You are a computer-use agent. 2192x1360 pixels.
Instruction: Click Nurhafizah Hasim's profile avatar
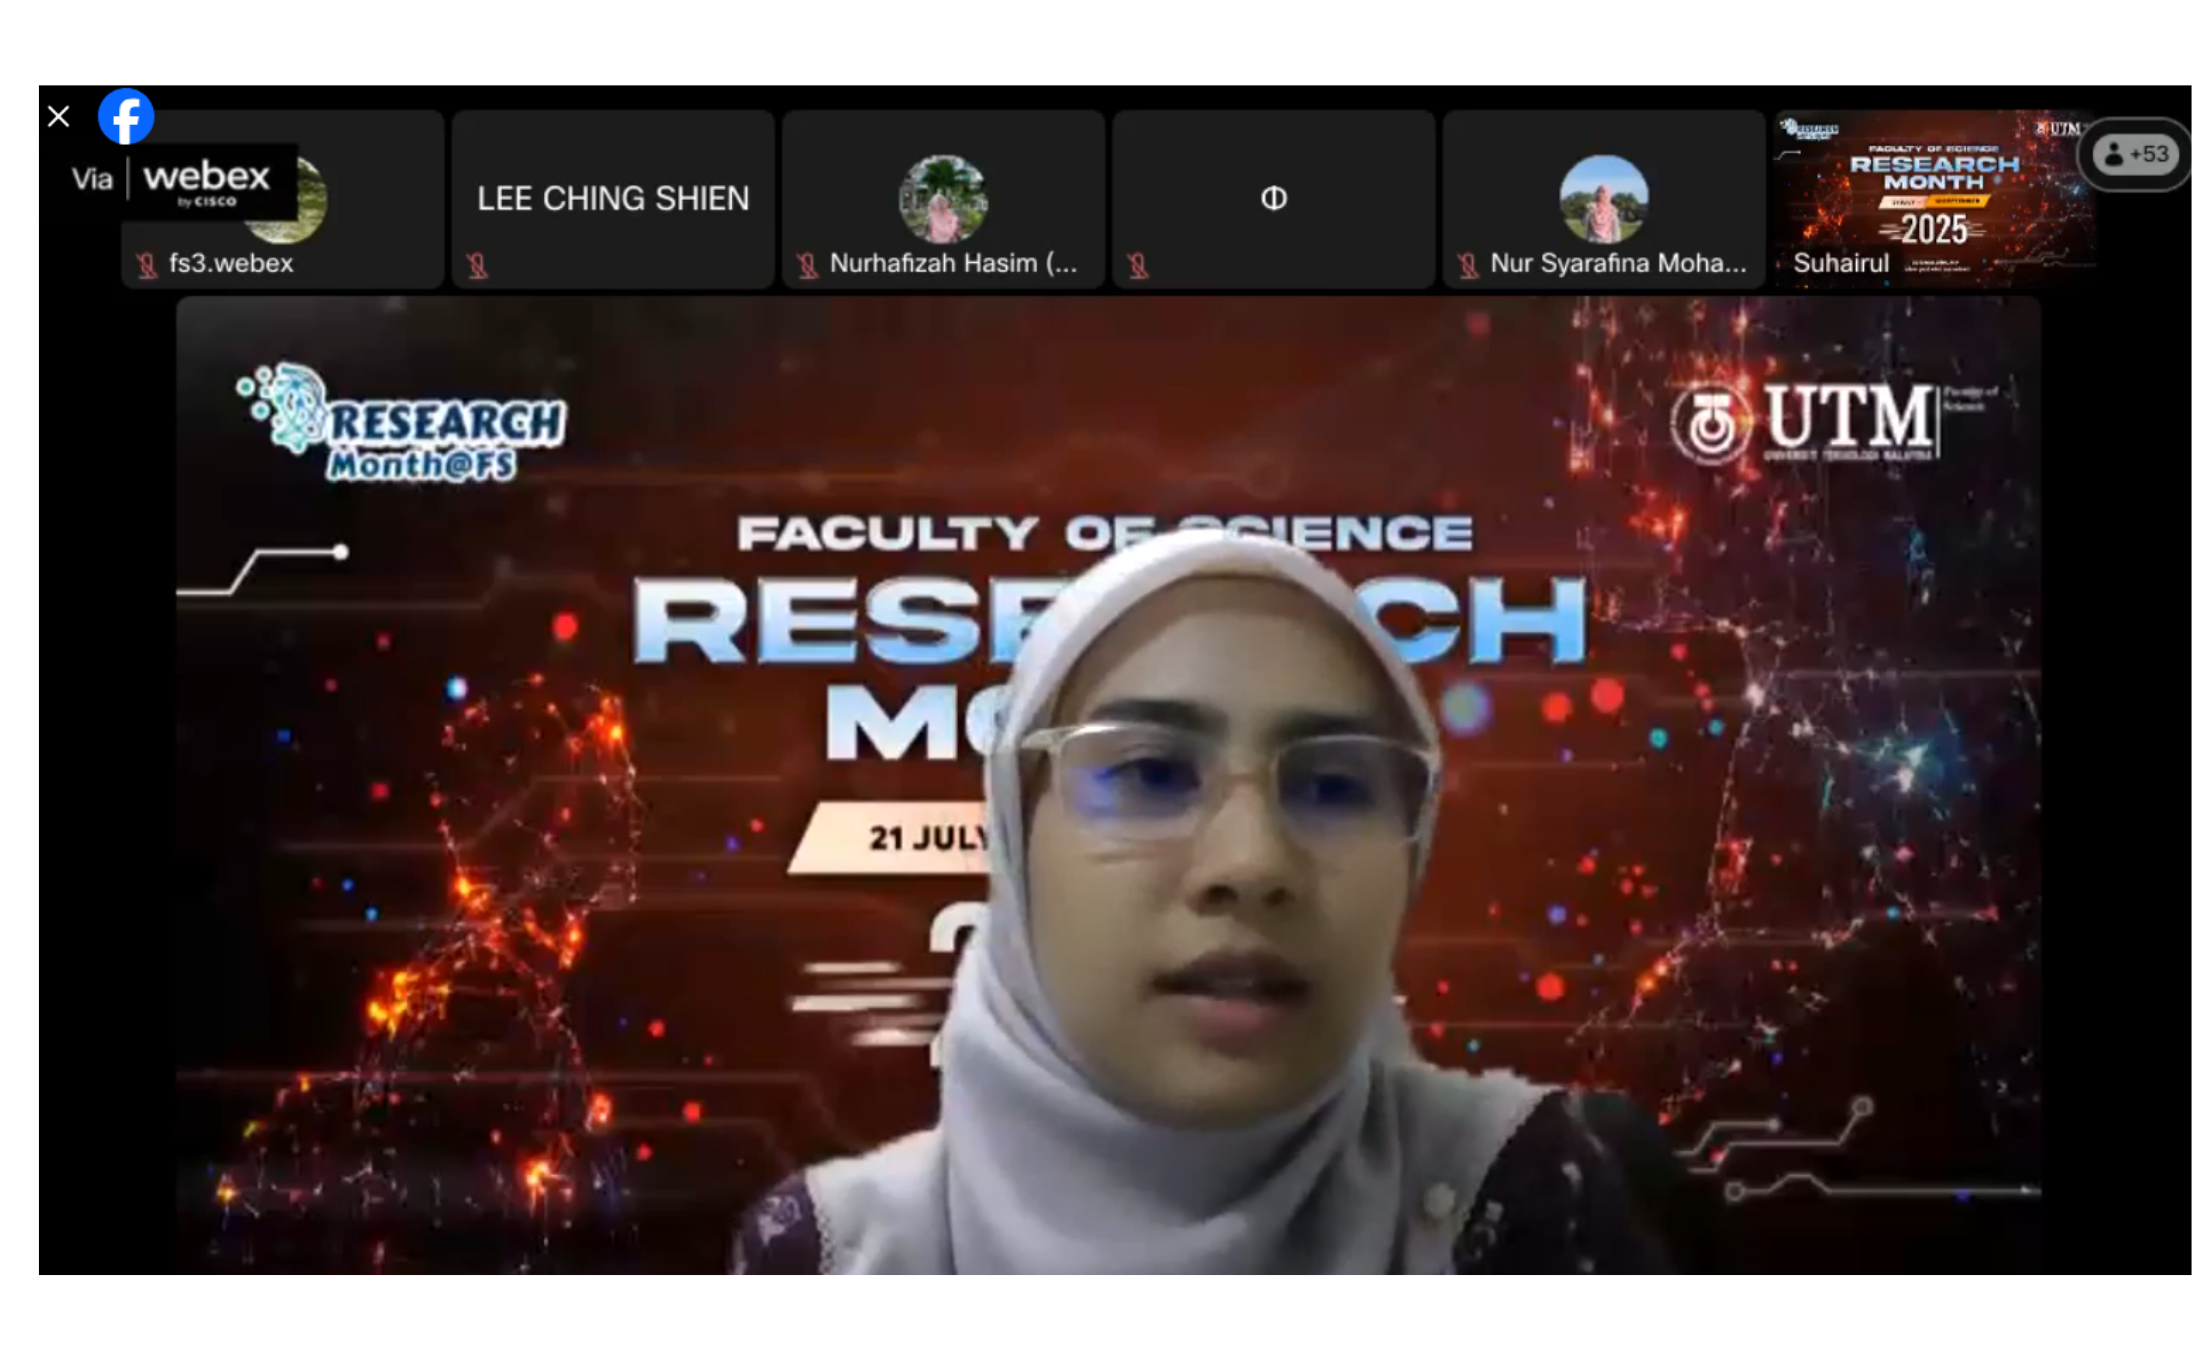(x=943, y=199)
